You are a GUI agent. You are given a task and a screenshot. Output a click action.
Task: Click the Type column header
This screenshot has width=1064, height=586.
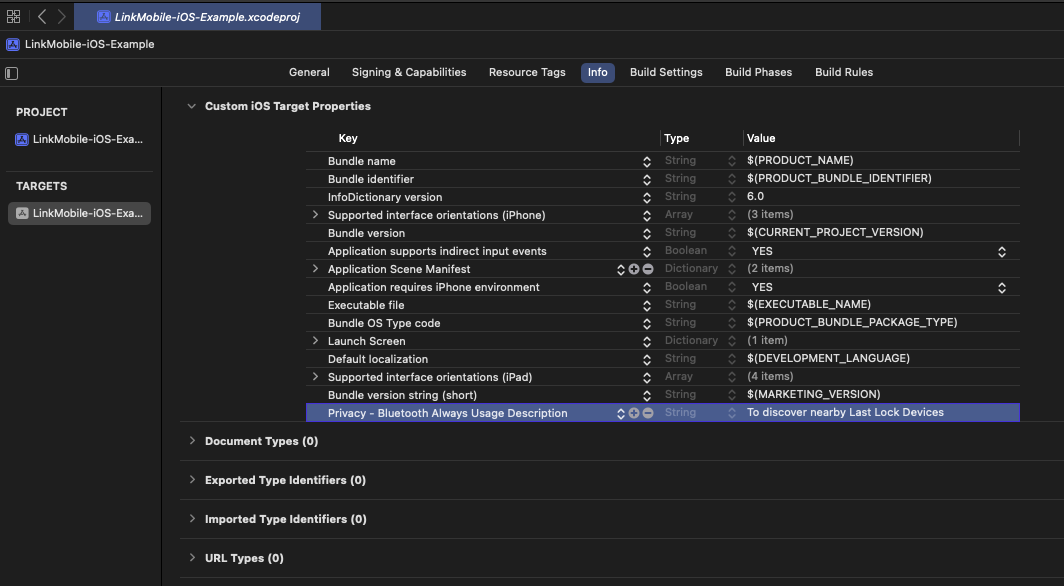(677, 138)
